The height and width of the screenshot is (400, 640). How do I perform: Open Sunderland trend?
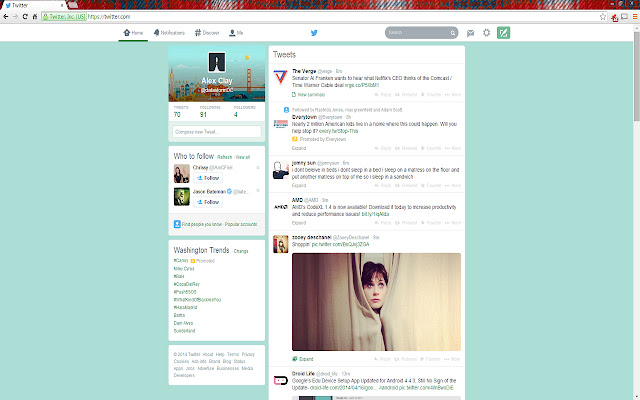point(184,331)
